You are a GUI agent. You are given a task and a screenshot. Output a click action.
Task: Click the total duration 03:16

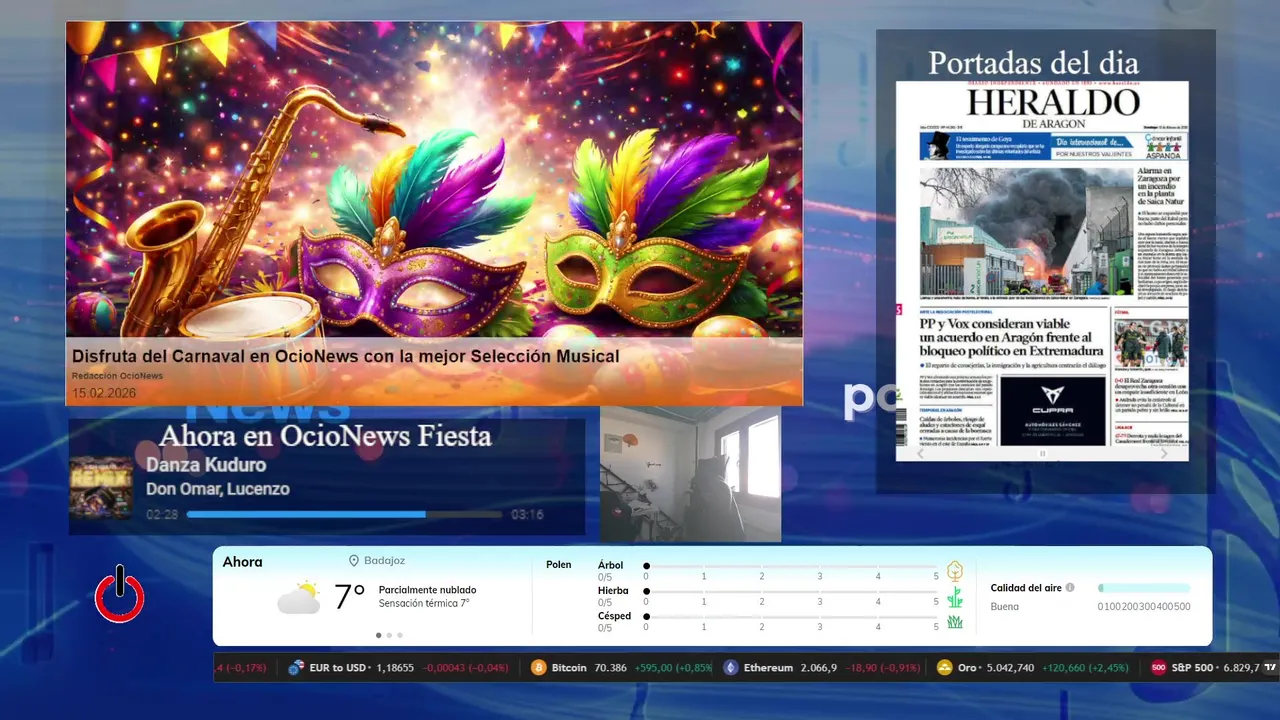[x=527, y=515]
